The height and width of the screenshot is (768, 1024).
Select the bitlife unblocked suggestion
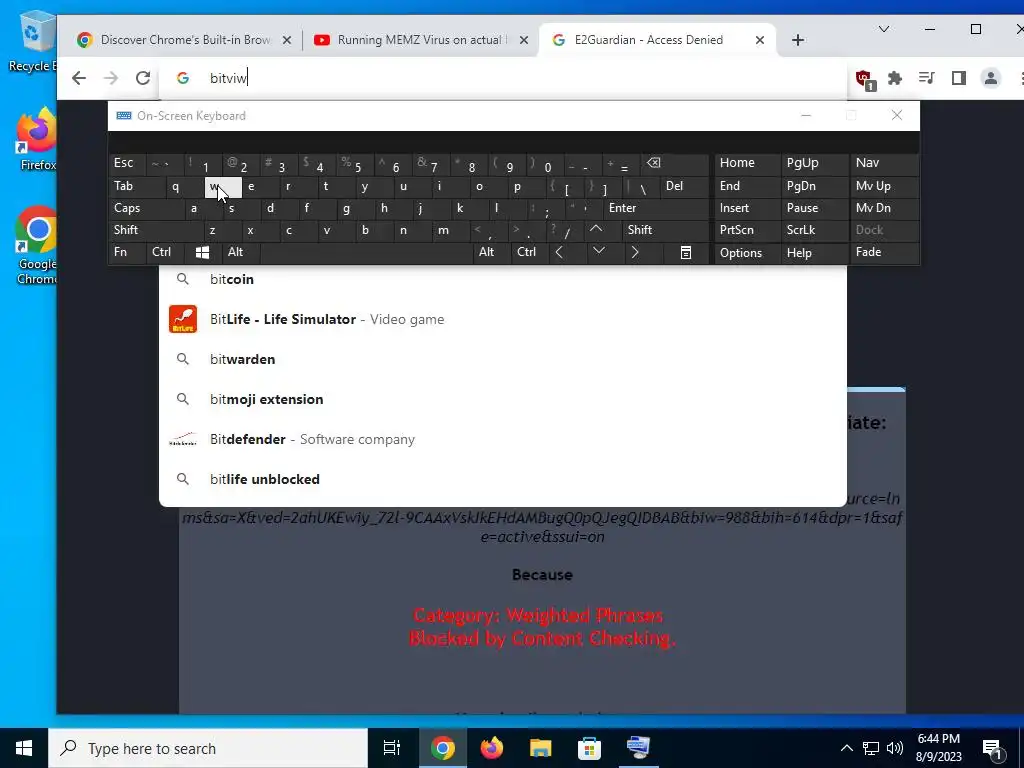[x=503, y=479]
